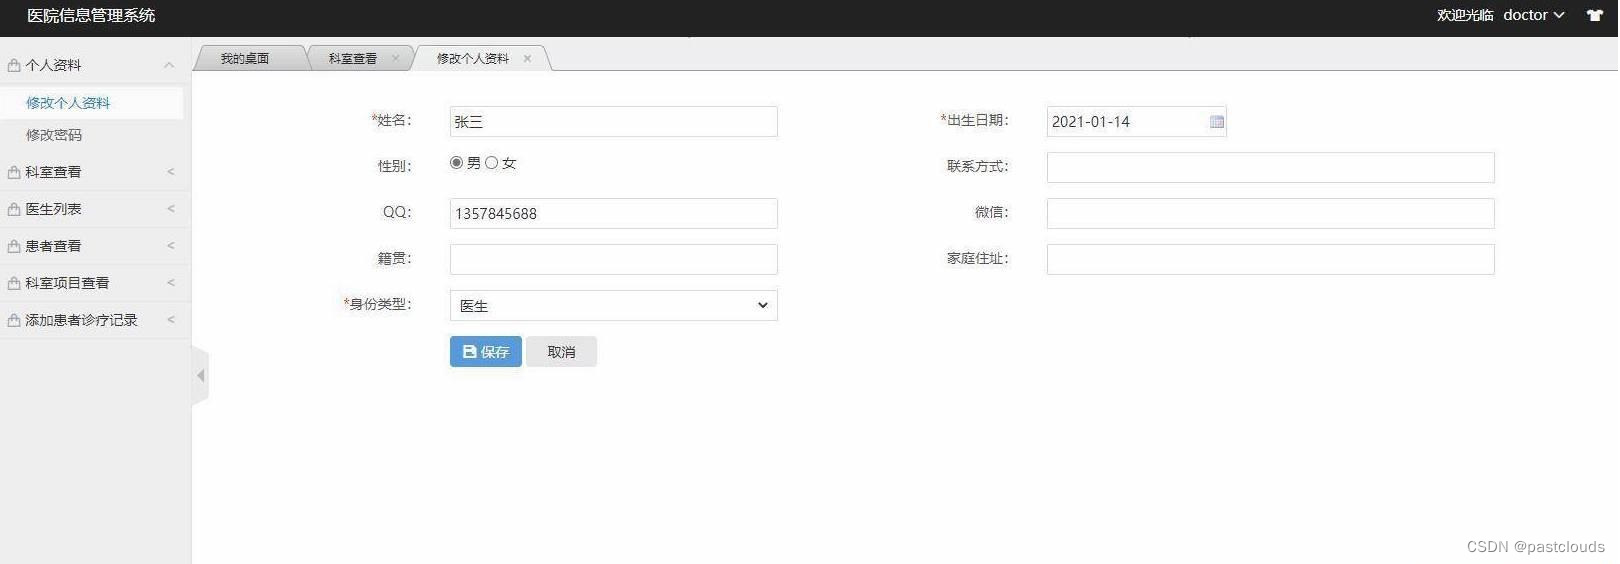Screen dimensions: 1620x564
Task: Click the lock icon beside 添加患者诊疗记录
Action: (x=14, y=320)
